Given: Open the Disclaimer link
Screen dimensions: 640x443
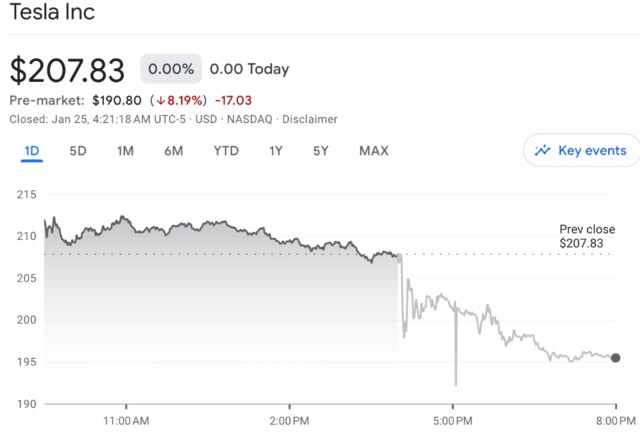Looking at the screenshot, I should (x=310, y=119).
